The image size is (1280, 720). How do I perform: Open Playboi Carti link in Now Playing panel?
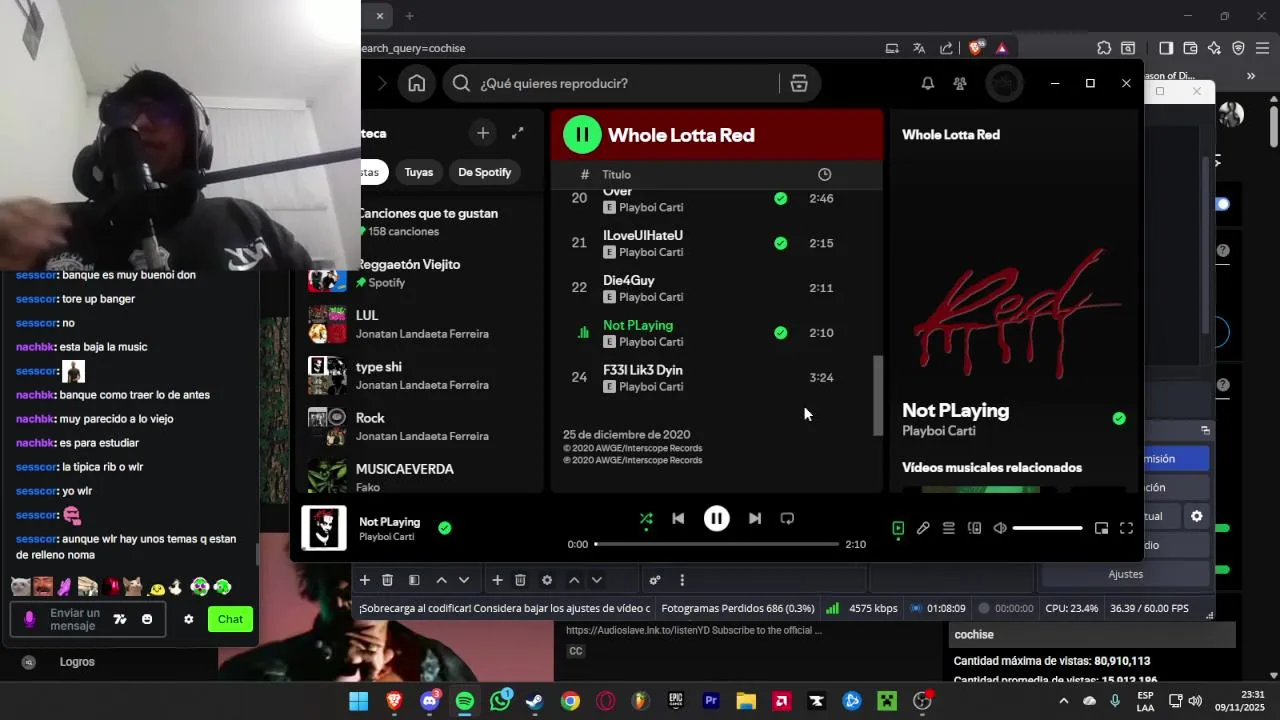[x=938, y=431]
